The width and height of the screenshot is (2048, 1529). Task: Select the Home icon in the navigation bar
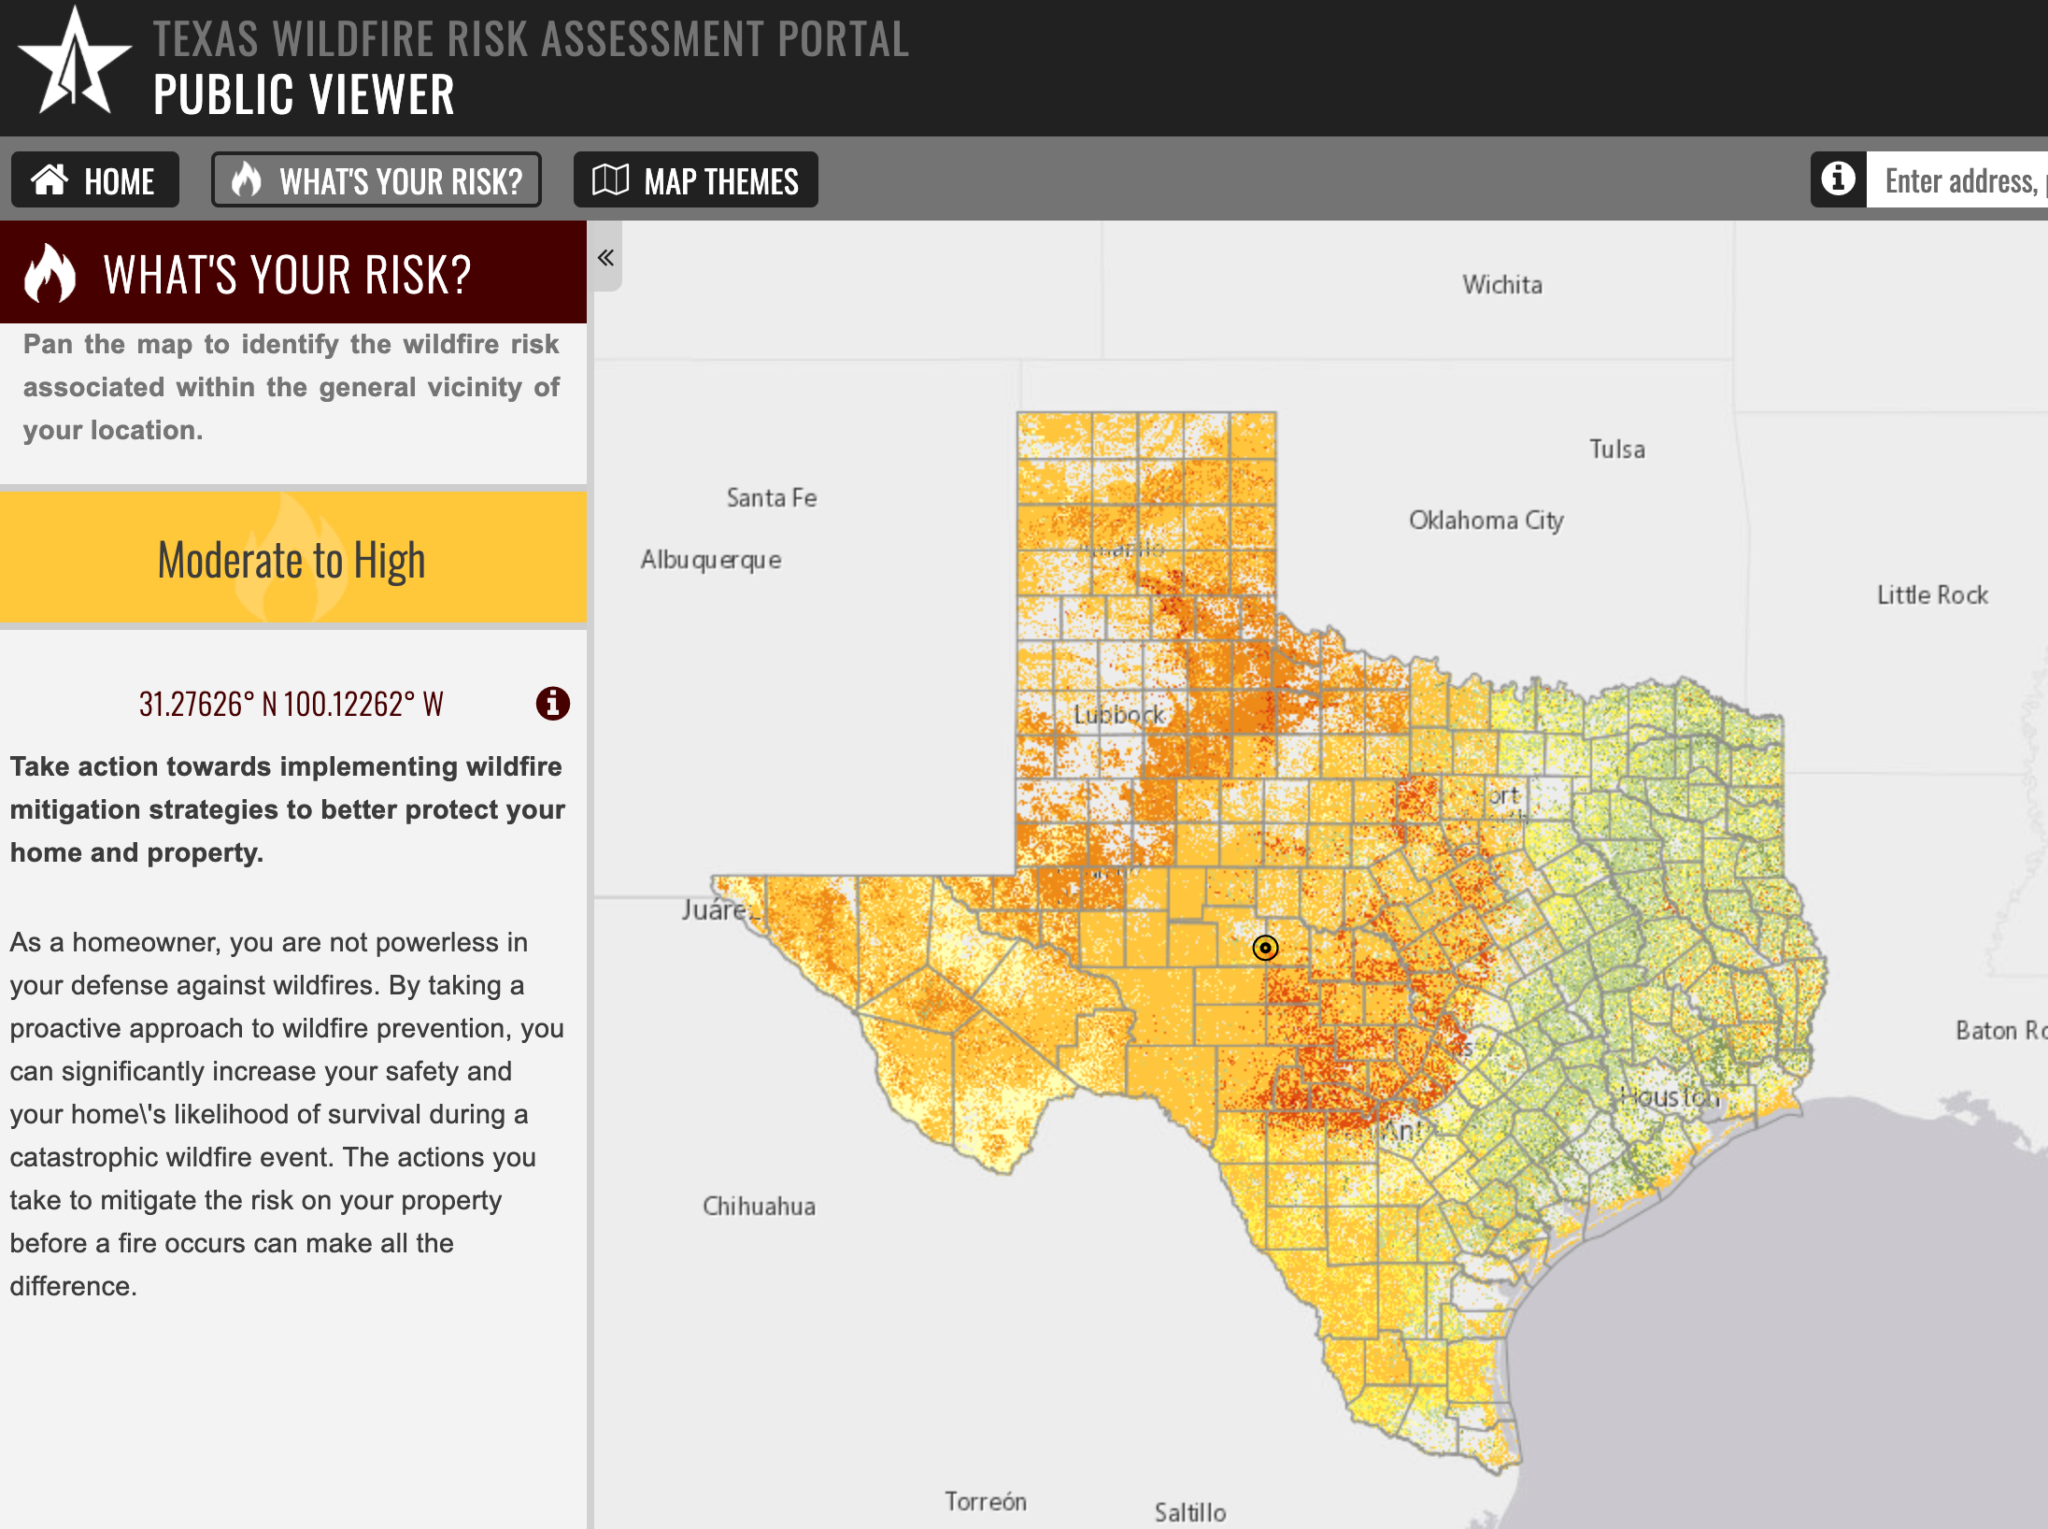49,180
